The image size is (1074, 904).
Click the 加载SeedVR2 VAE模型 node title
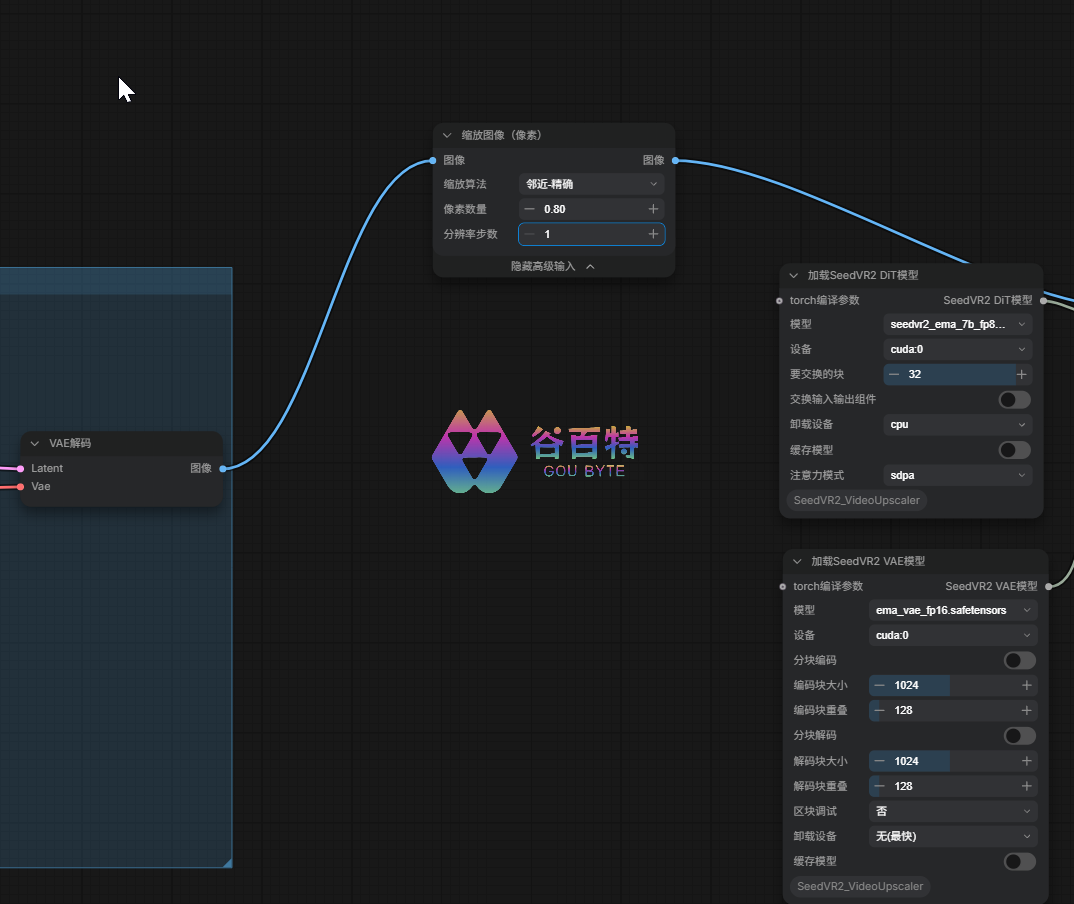click(x=868, y=562)
